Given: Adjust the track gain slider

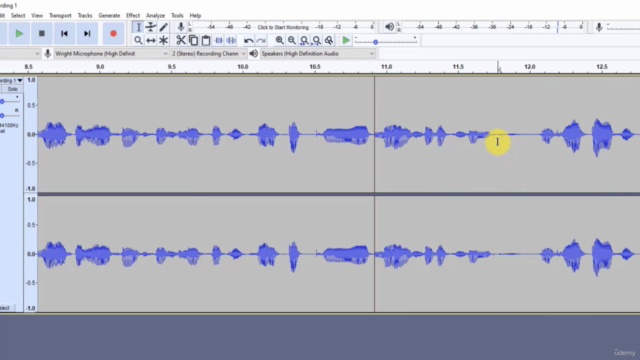Looking at the screenshot, I should tap(2, 101).
